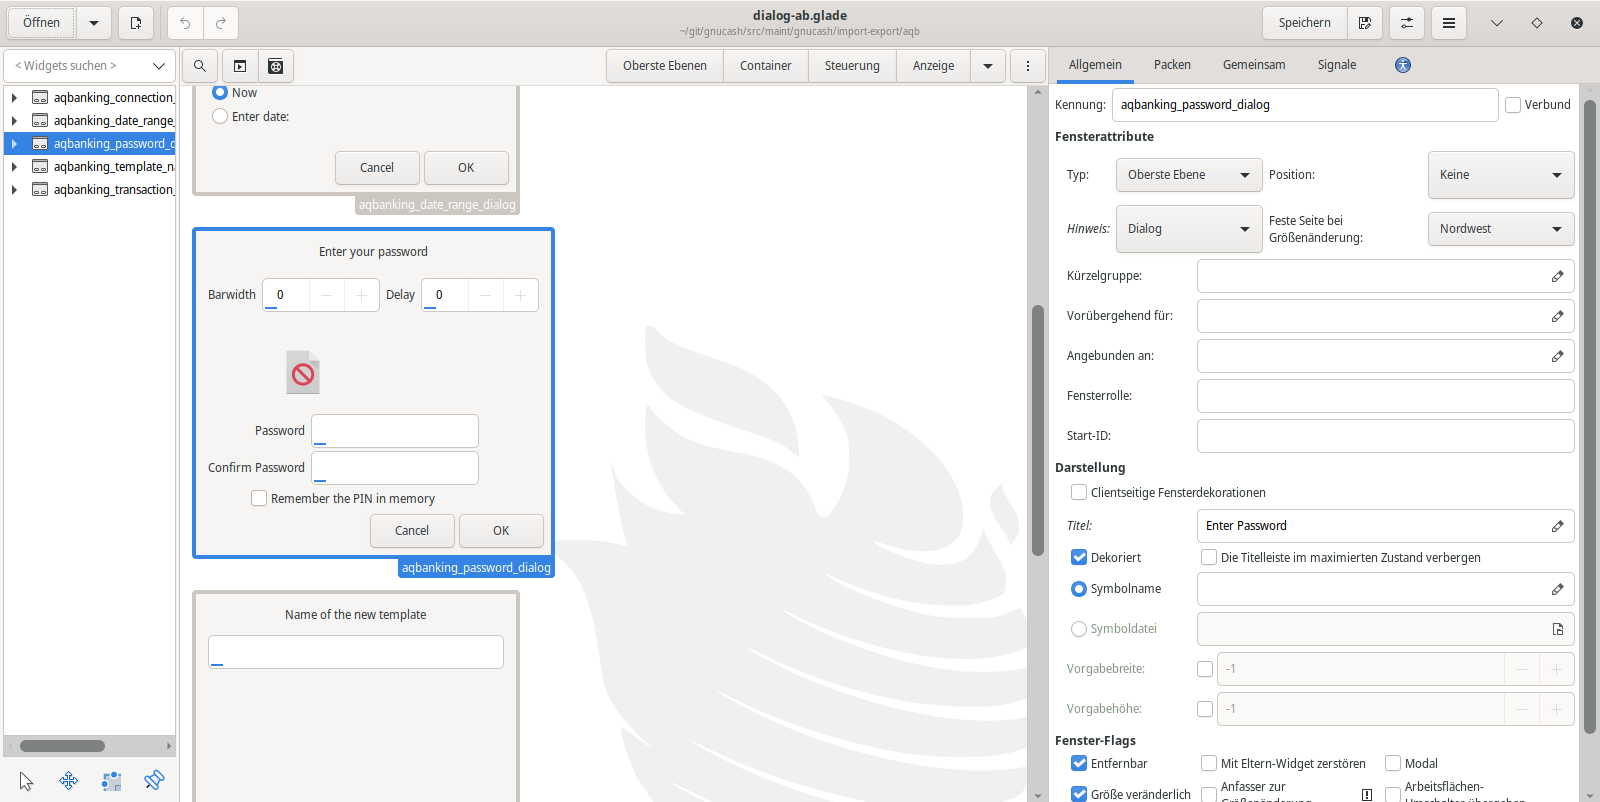Enable the Verbund checkbox

tap(1513, 105)
